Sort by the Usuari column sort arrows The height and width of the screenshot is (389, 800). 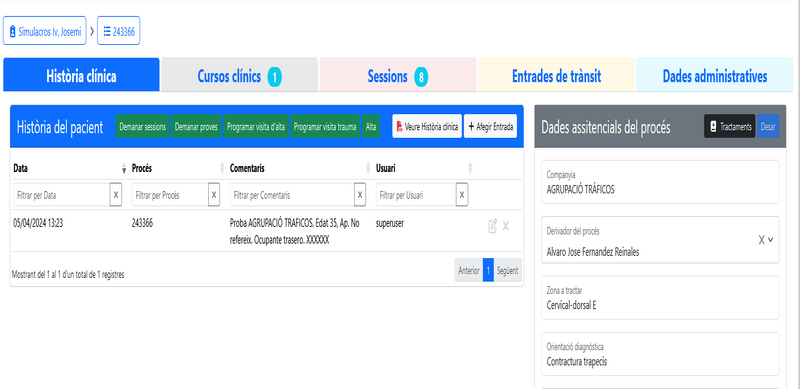tap(470, 168)
